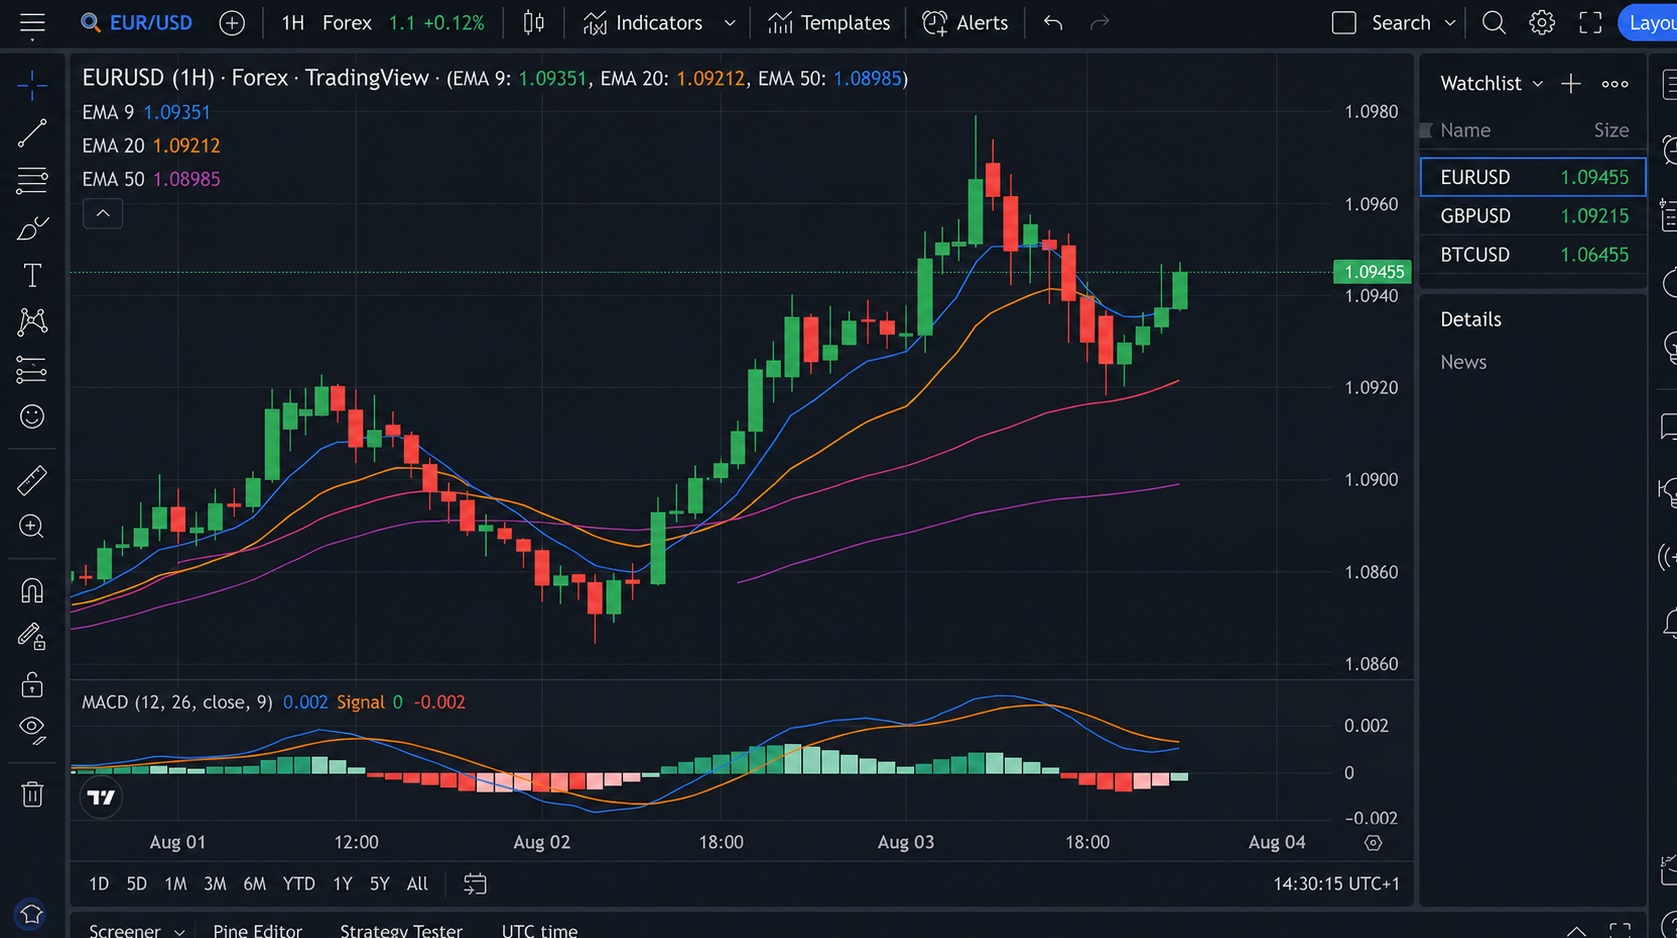This screenshot has height=938, width=1677.
Task: Open the Watchlist dropdown chevron
Action: [1538, 84]
